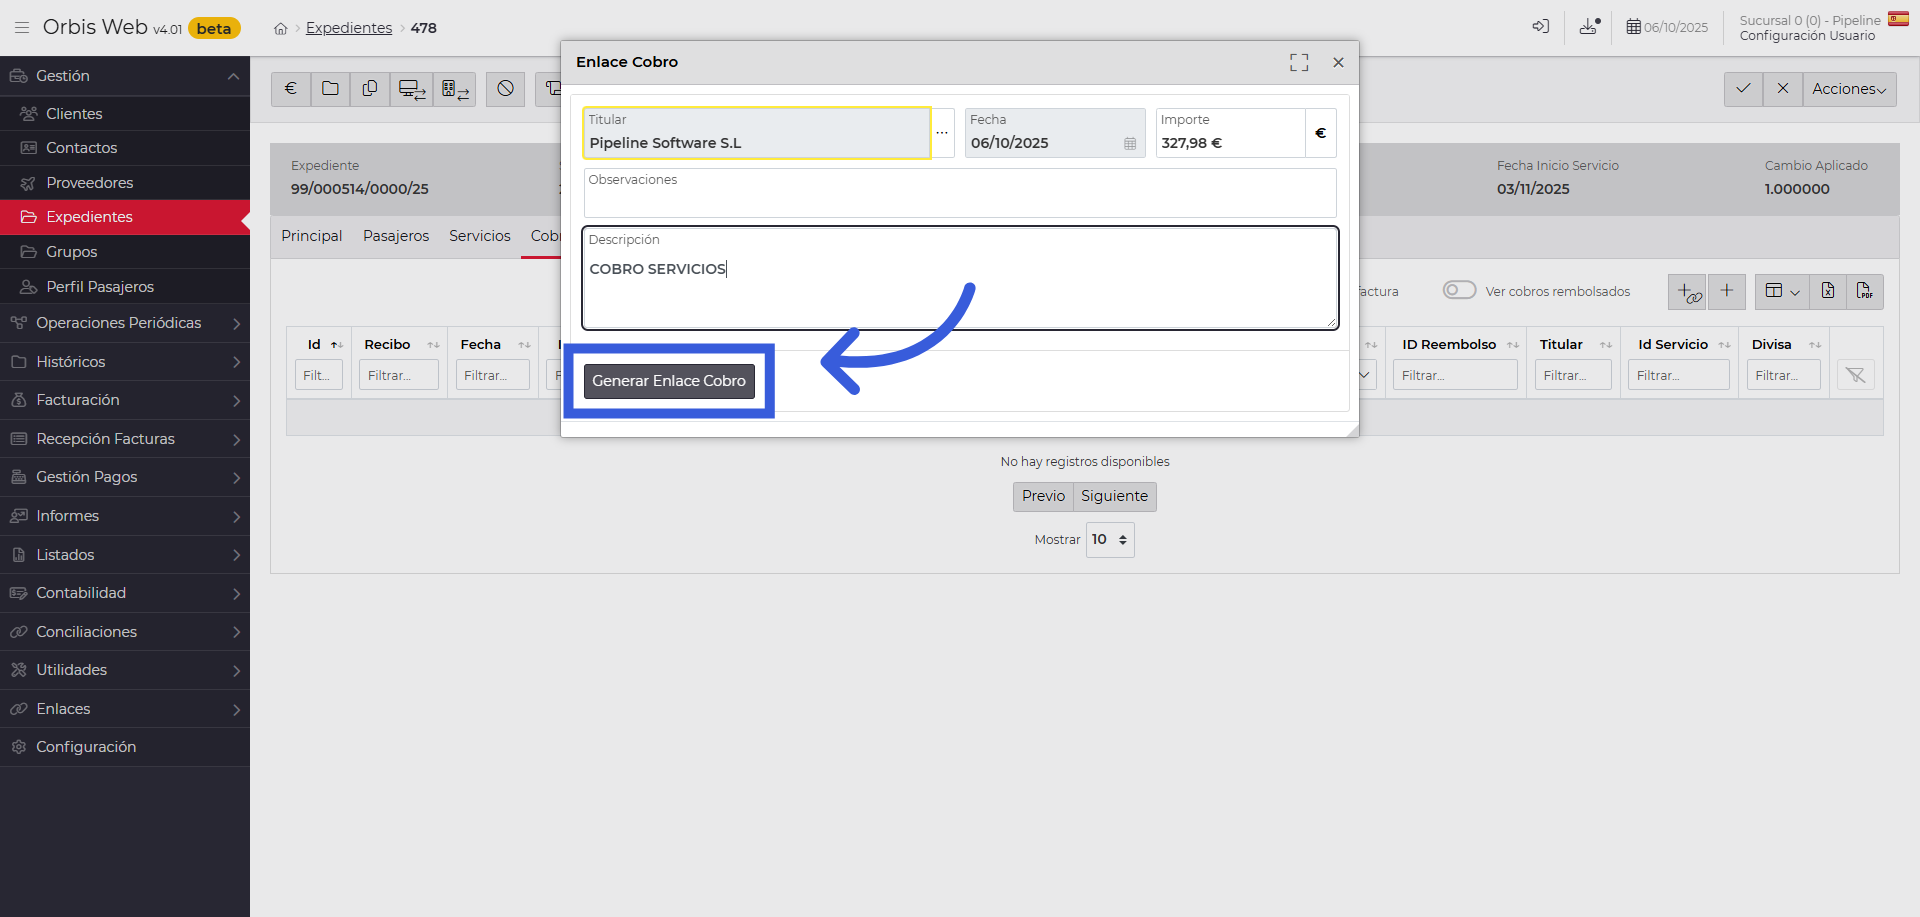Image resolution: width=1920 pixels, height=917 pixels.
Task: Go to home via breadcrumb icon
Action: coord(281,29)
